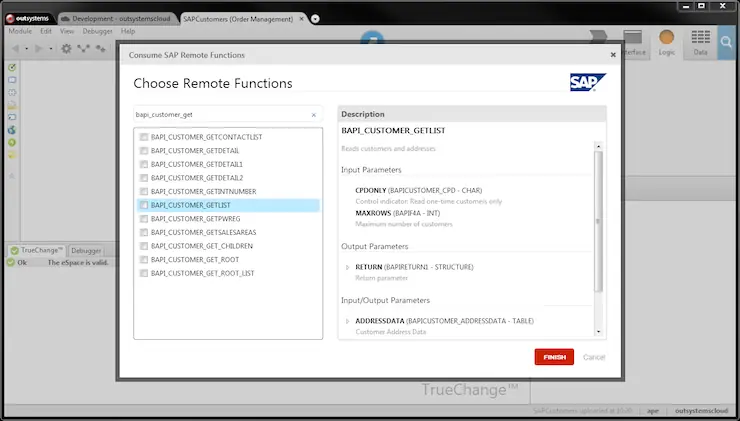The width and height of the screenshot is (740, 421).
Task: Click the SAP logo
Action: (588, 83)
